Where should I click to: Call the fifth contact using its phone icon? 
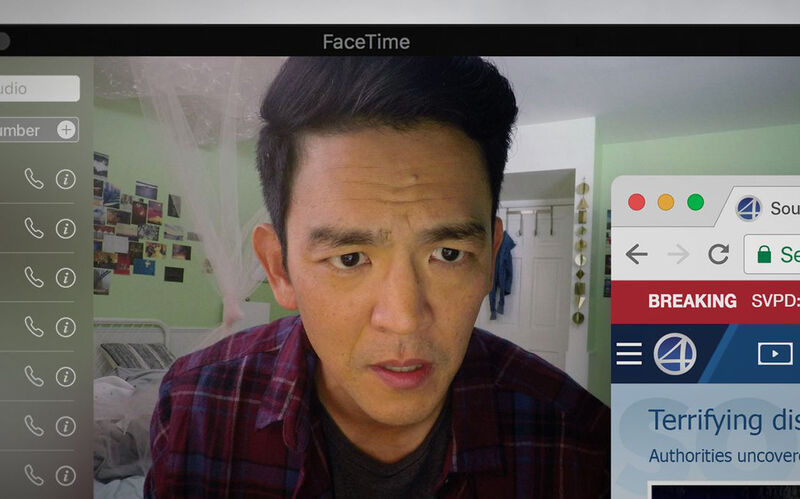click(x=34, y=377)
